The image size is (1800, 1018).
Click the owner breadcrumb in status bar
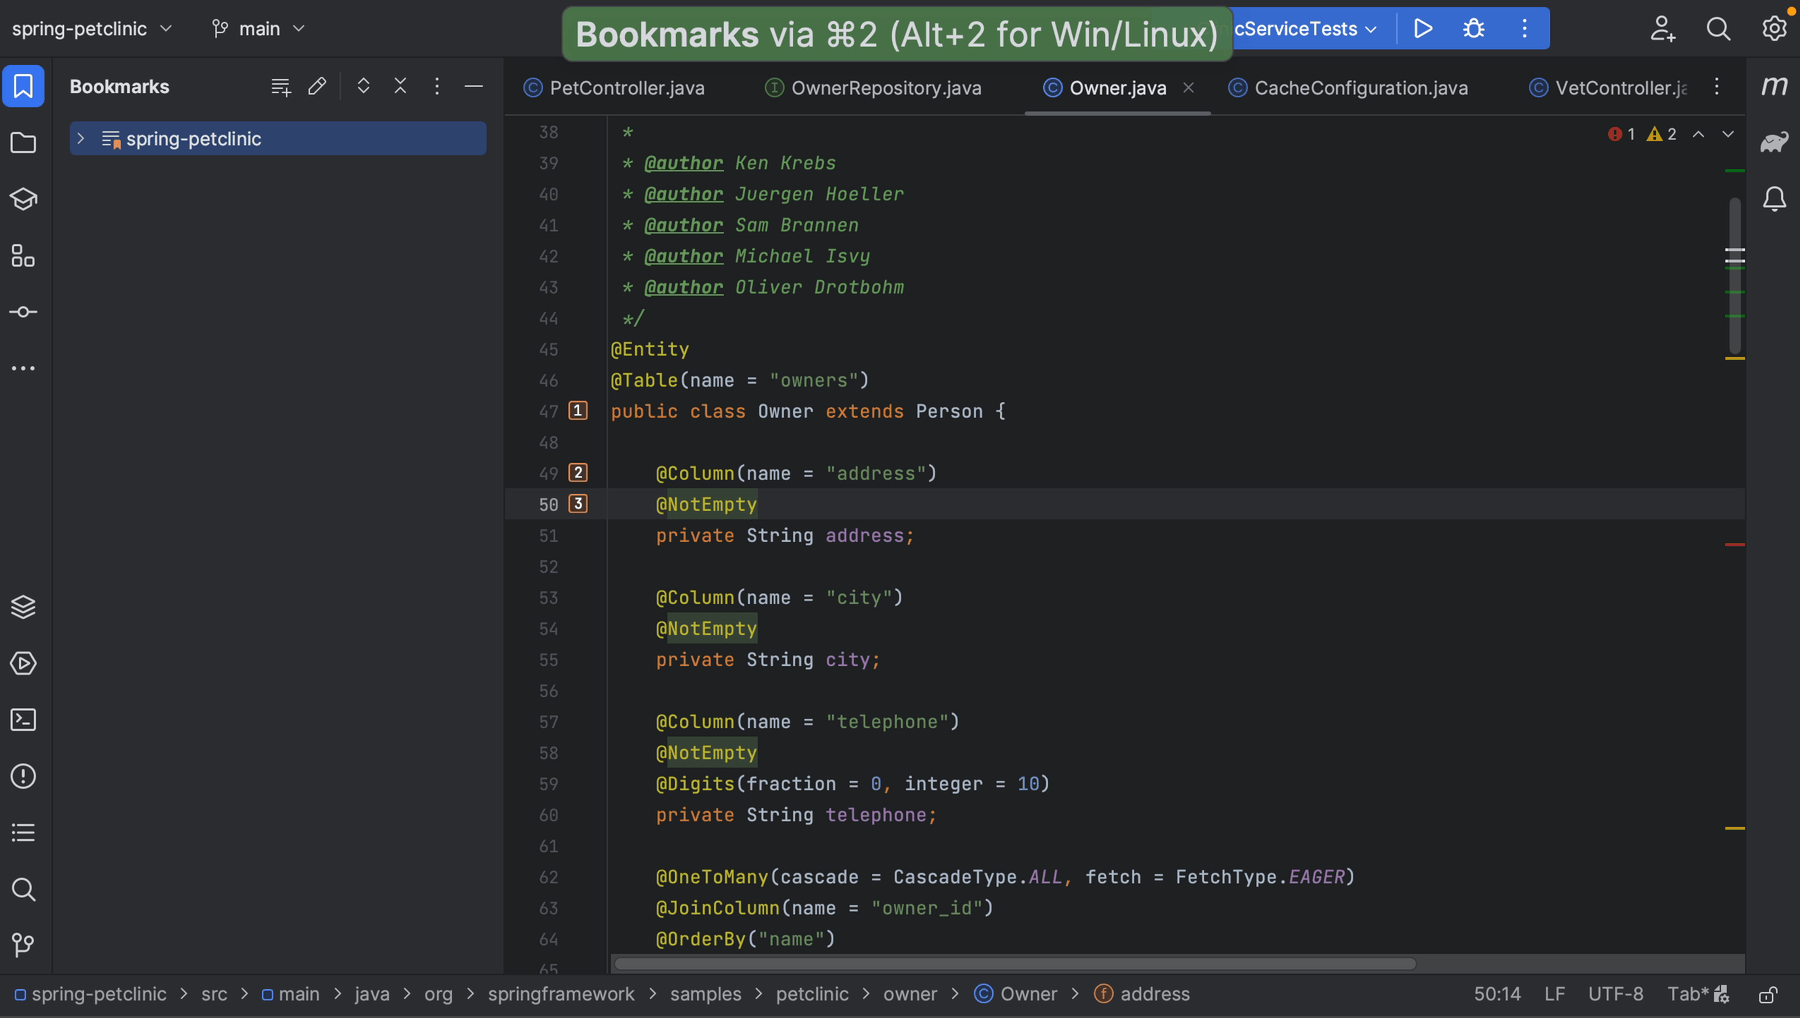click(910, 993)
